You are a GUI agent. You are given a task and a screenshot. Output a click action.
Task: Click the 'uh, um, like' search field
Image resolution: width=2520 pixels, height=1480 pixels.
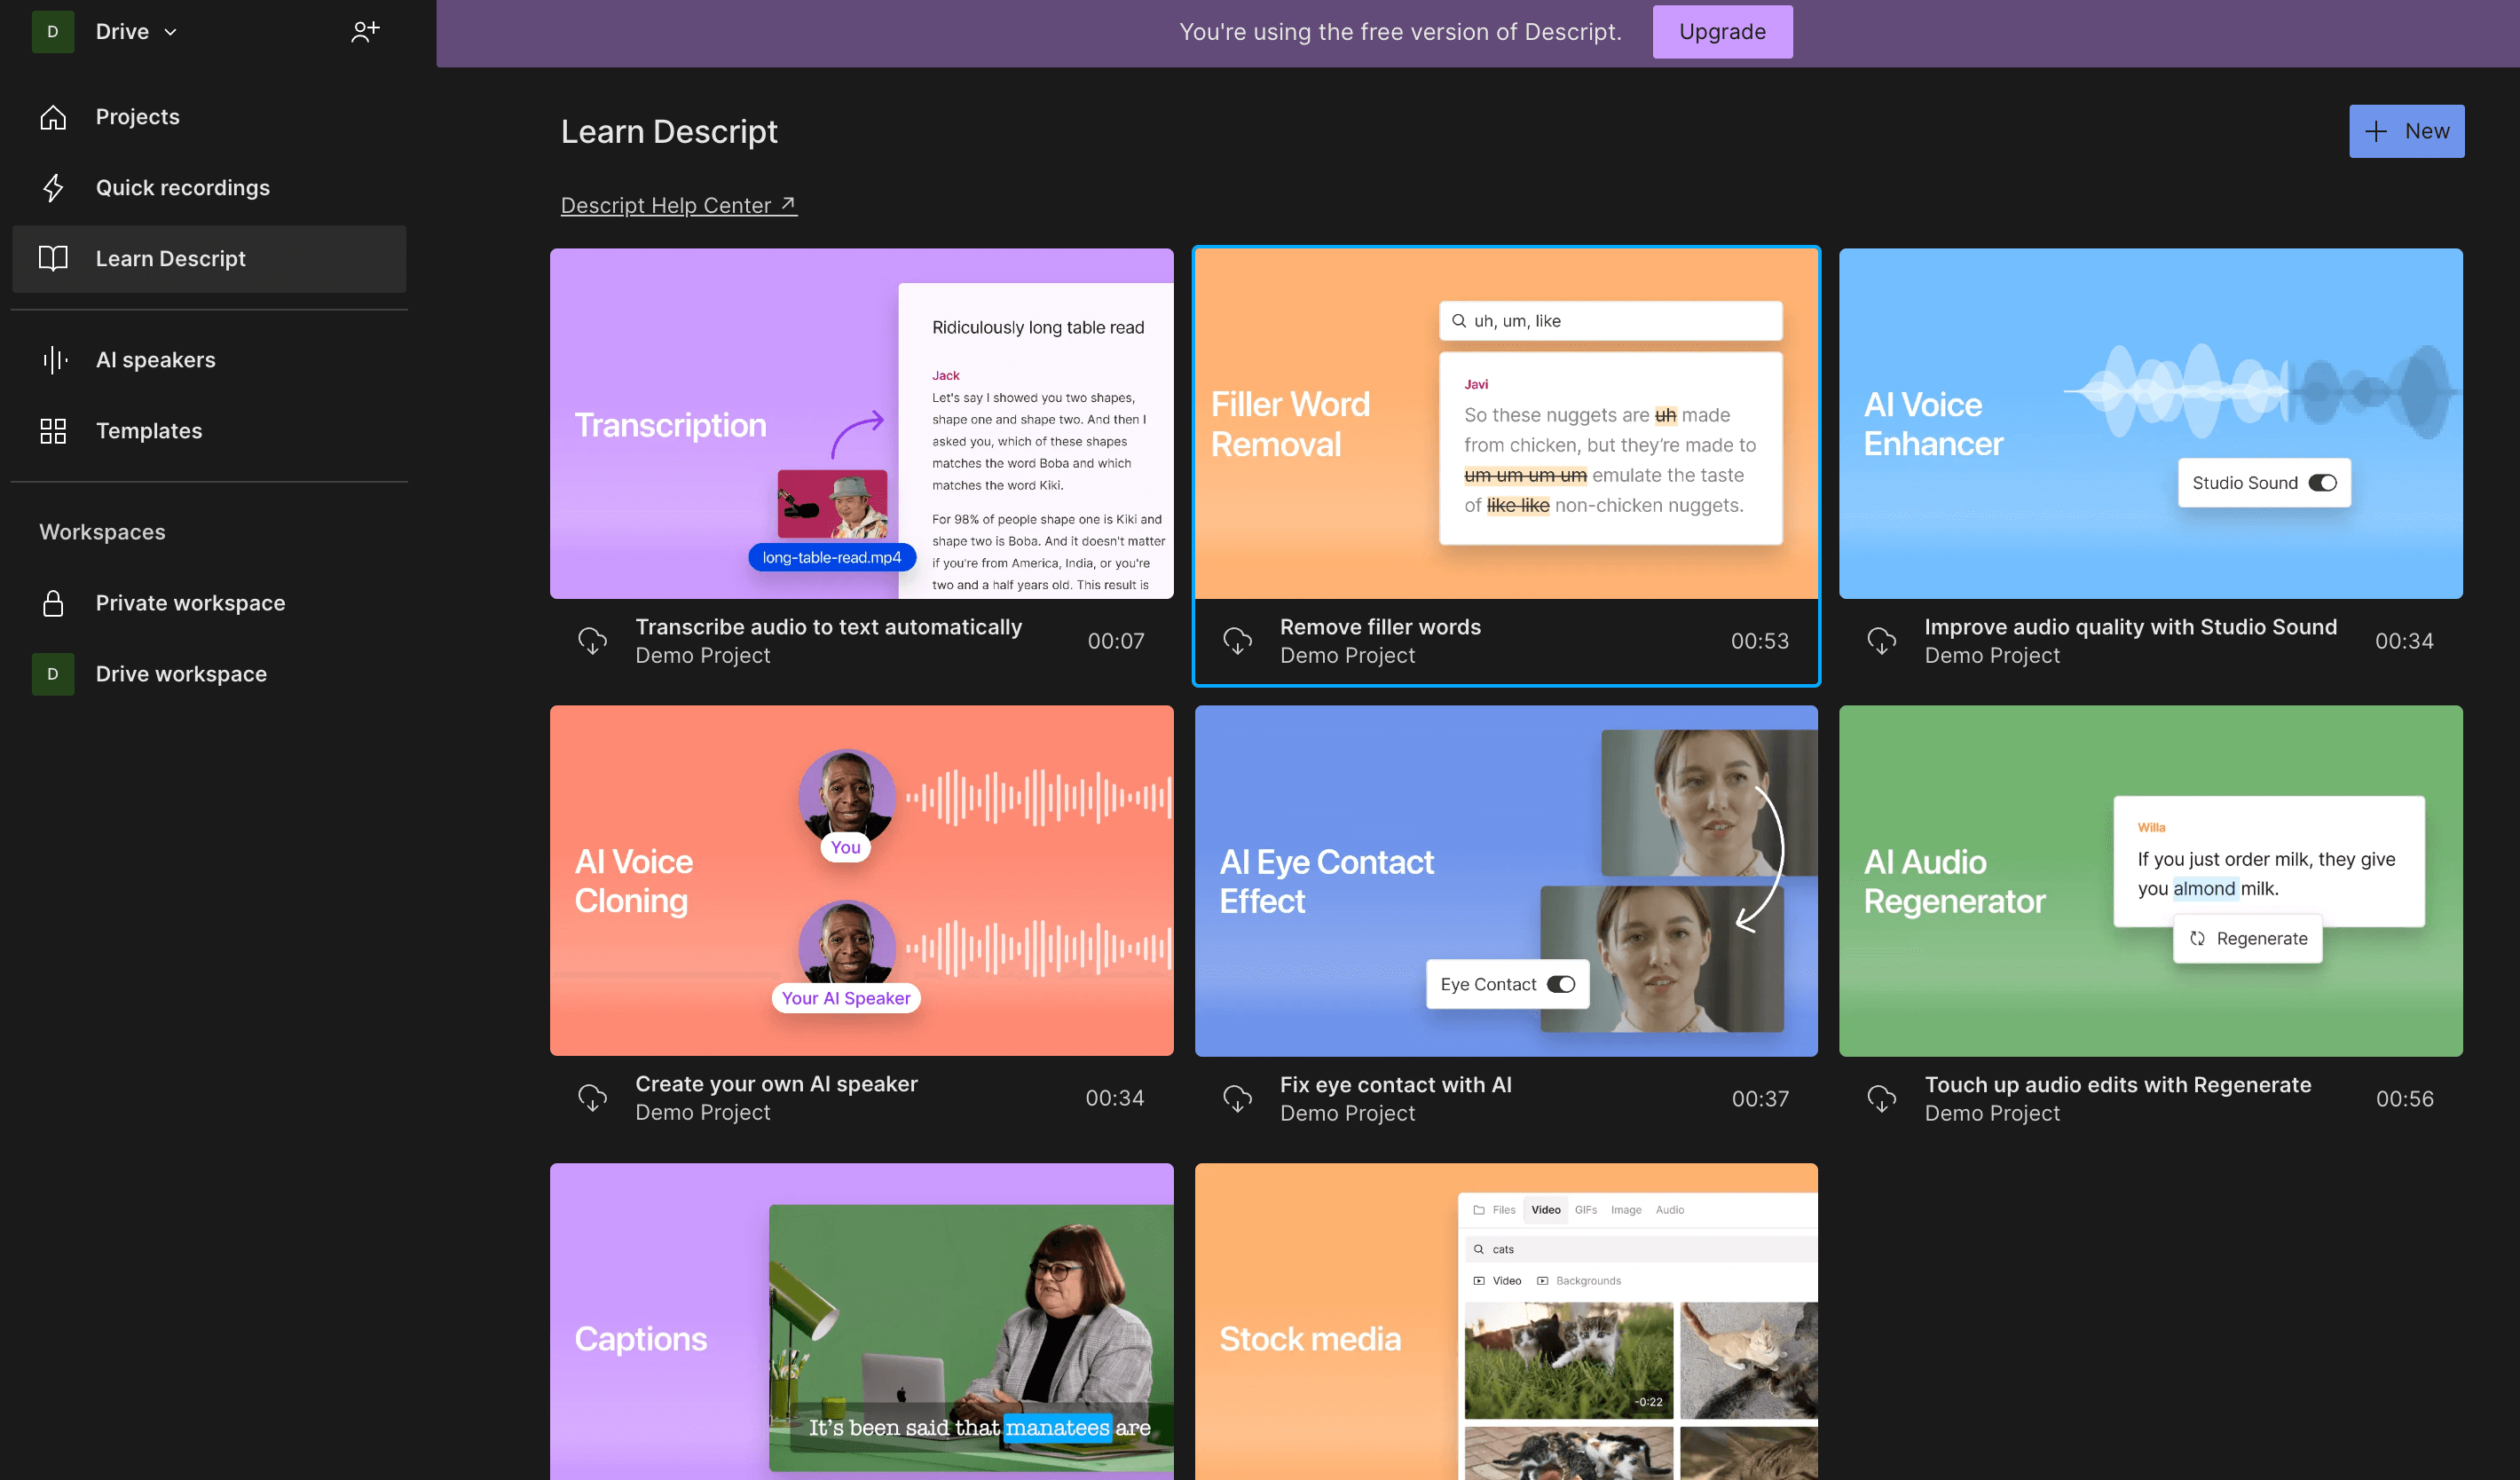[1610, 321]
